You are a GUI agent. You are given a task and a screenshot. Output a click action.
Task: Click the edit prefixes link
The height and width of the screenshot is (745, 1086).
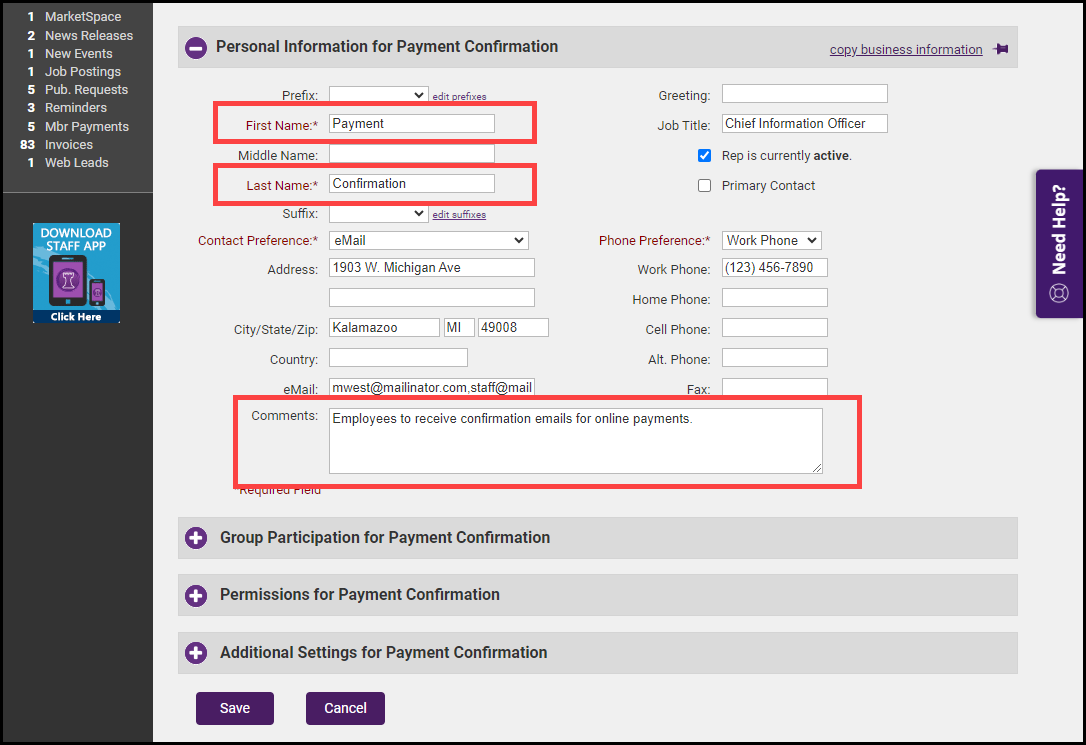459,97
